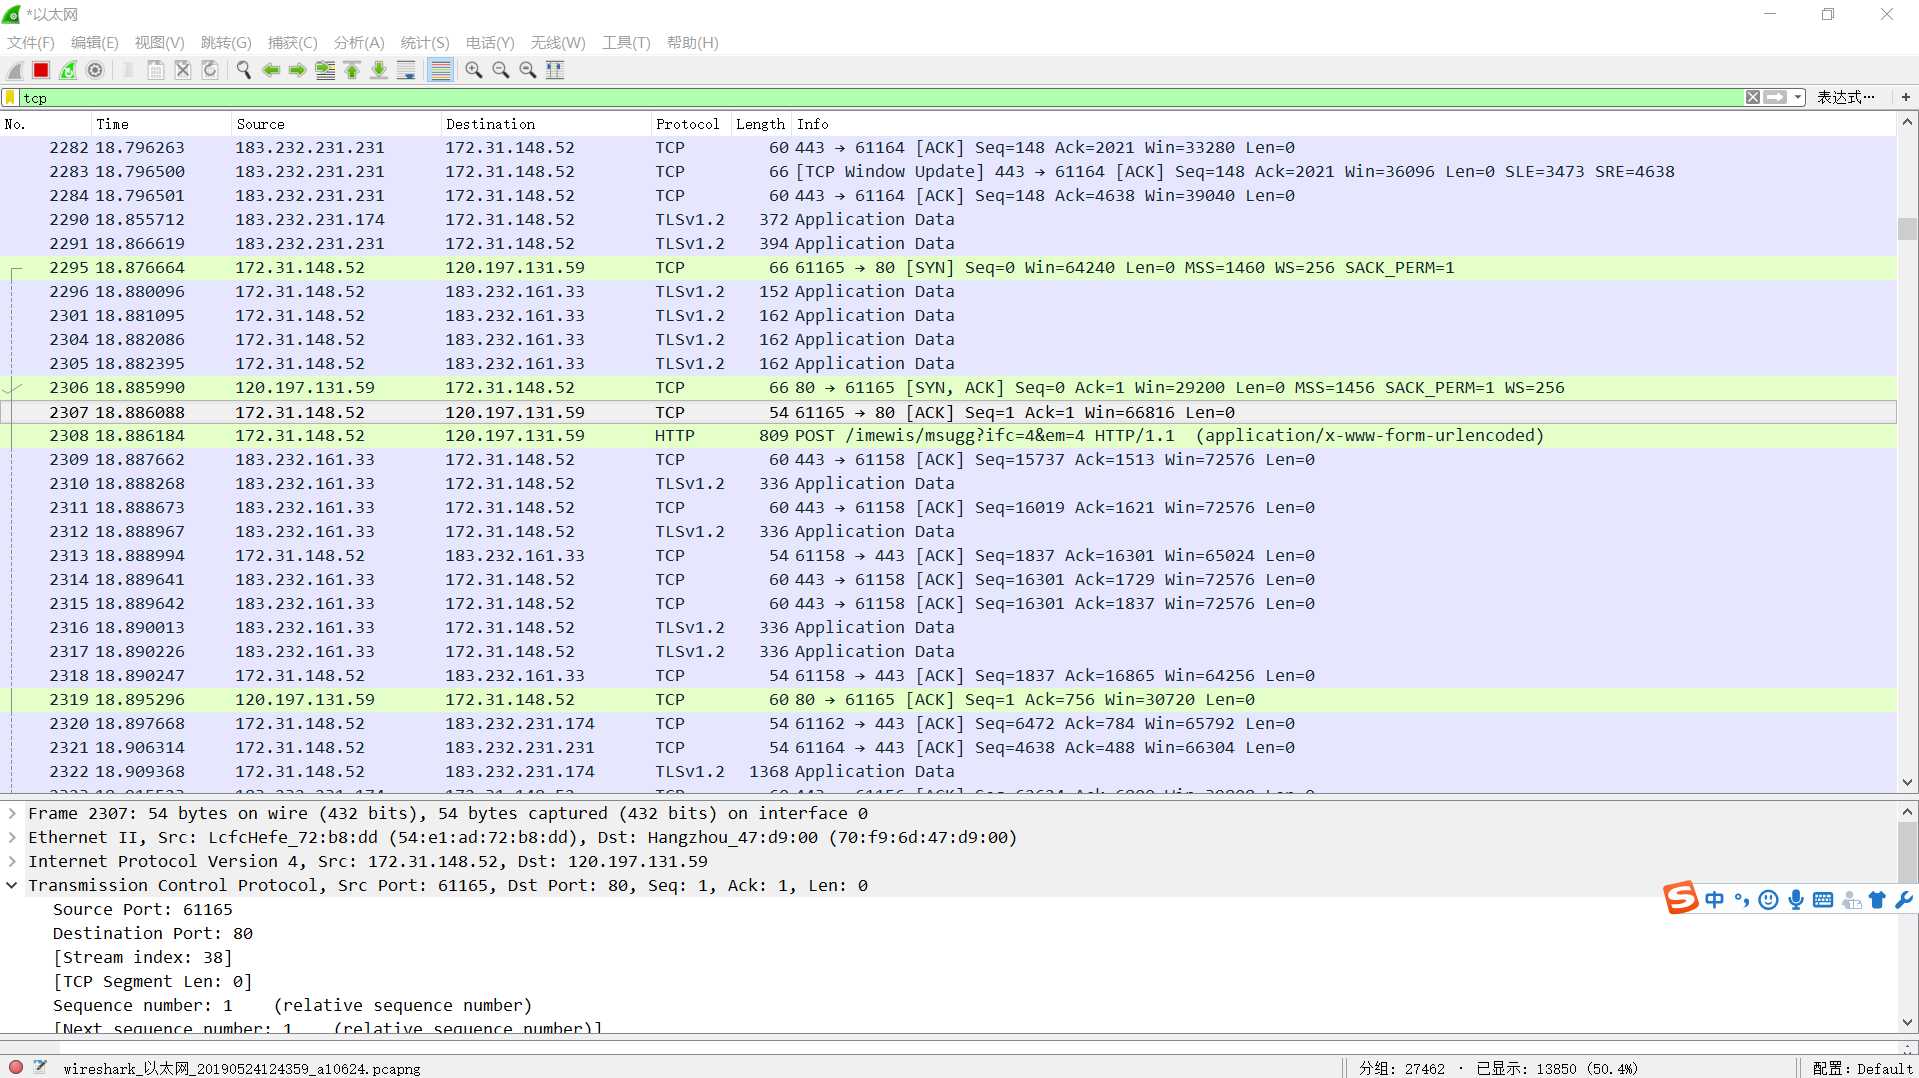Sort packets by the Time column
This screenshot has width=1919, height=1078.
[160, 124]
